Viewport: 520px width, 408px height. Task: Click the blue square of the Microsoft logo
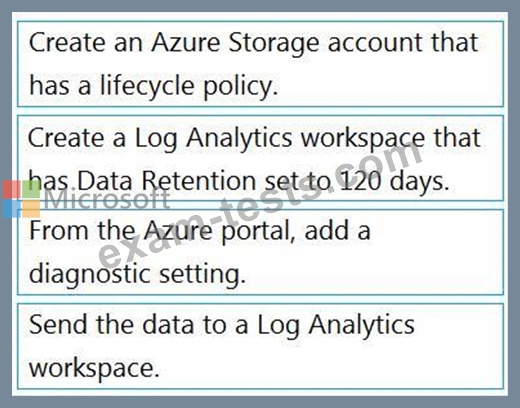click(11, 209)
